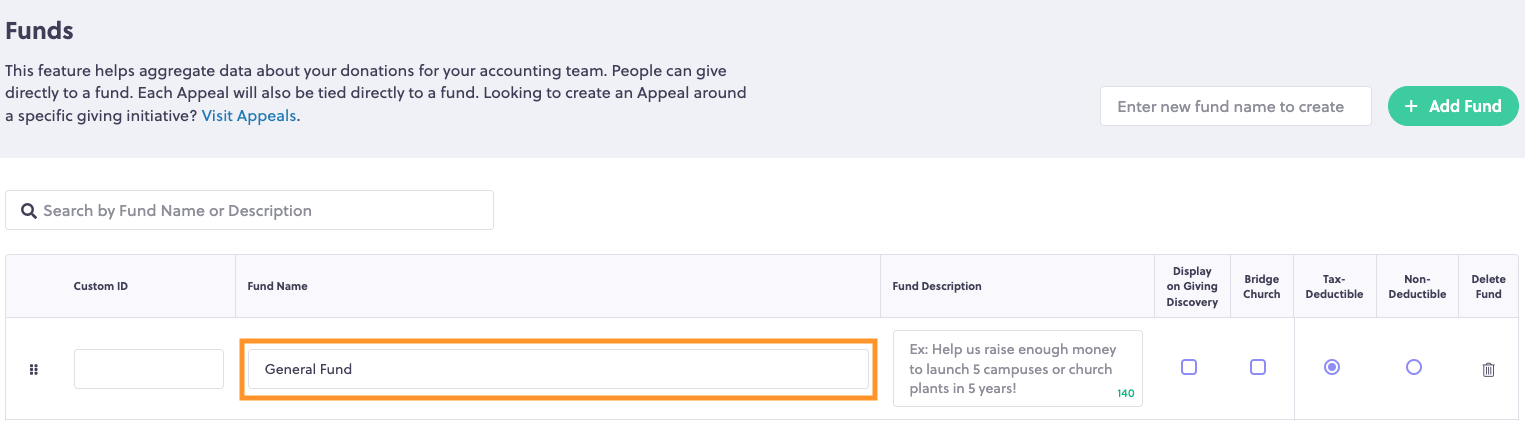The image size is (1525, 421).
Task: Click the Fund Description column header
Action: pyautogui.click(x=937, y=286)
